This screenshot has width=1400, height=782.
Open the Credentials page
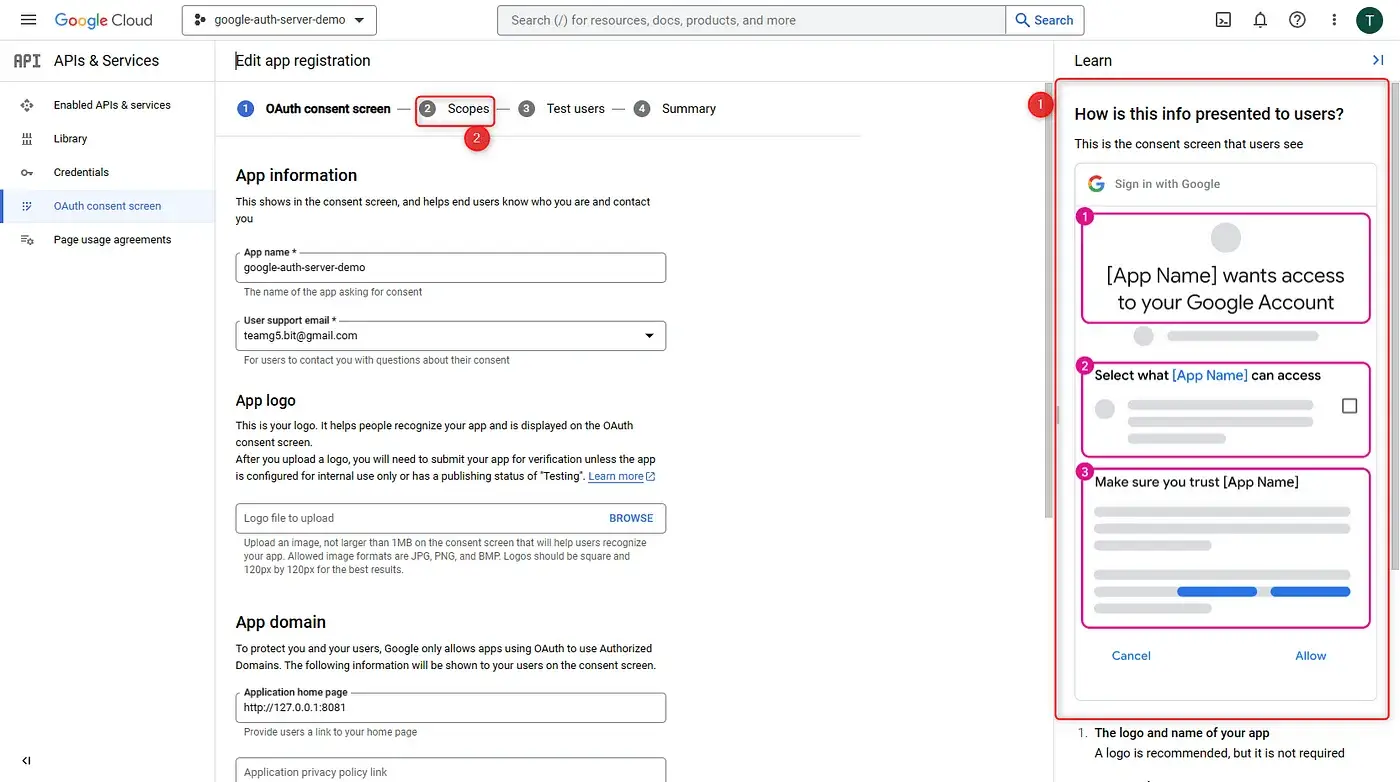pos(81,172)
